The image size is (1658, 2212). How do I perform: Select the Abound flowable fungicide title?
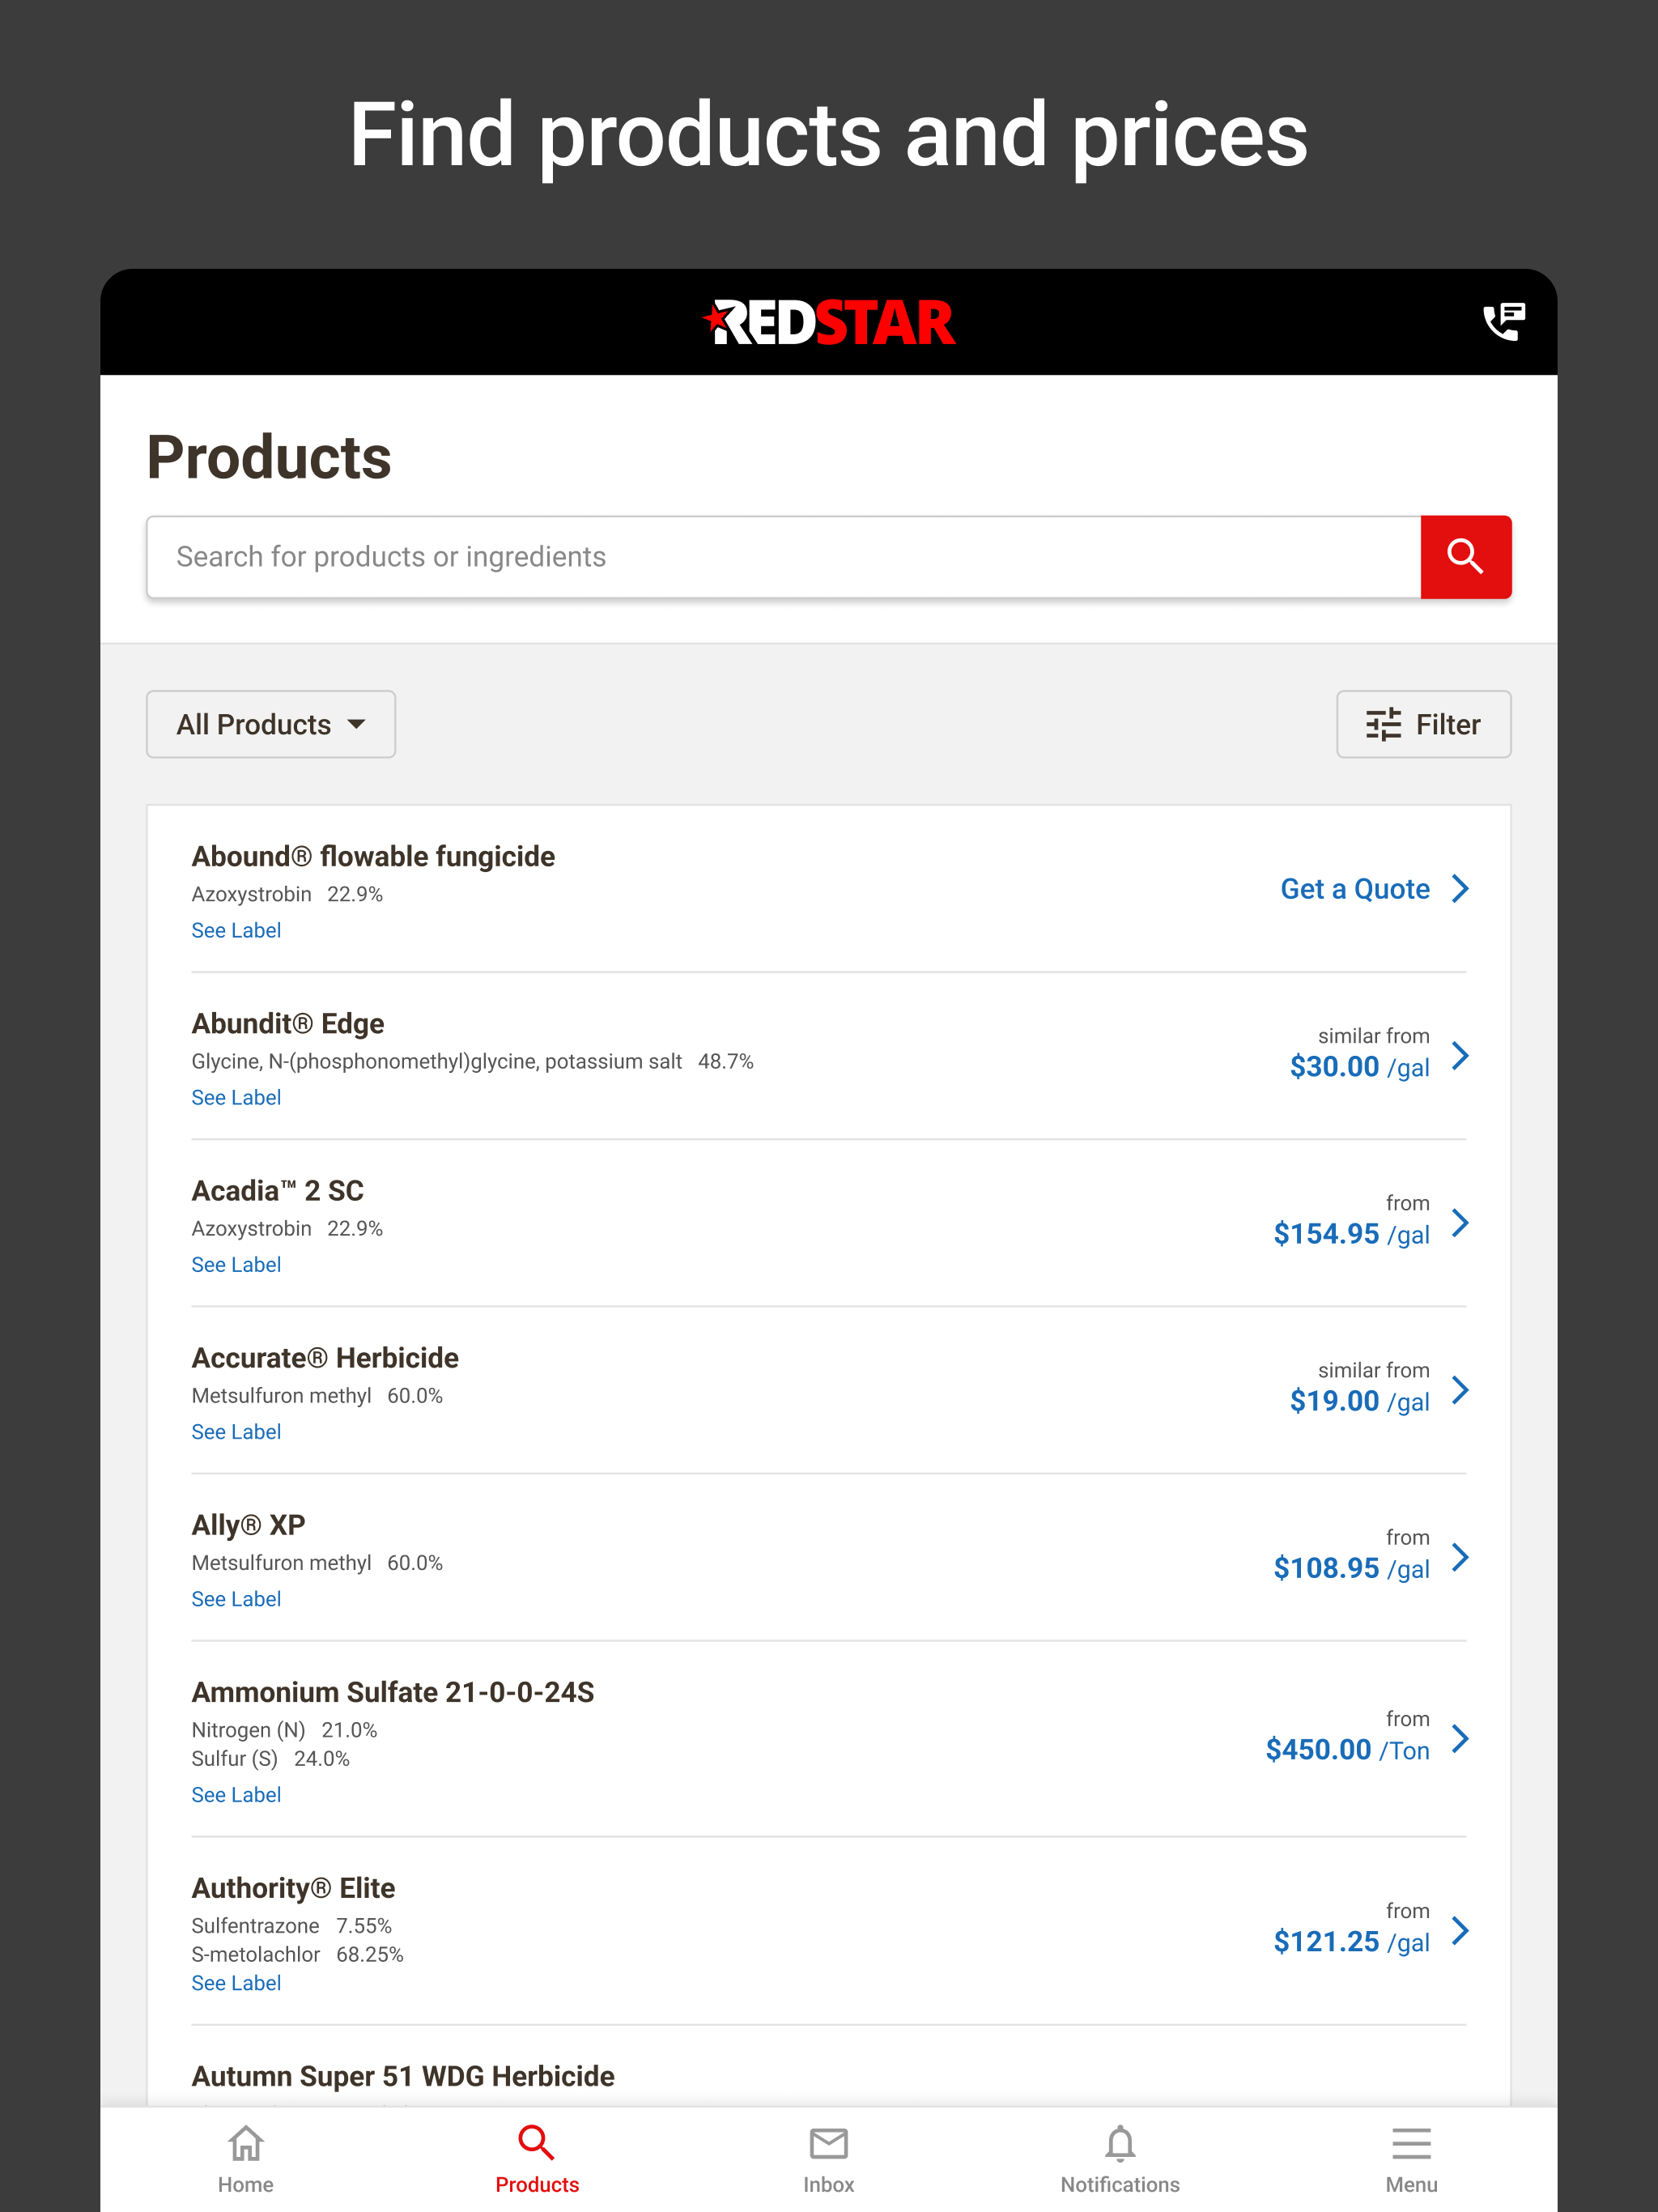coord(373,856)
